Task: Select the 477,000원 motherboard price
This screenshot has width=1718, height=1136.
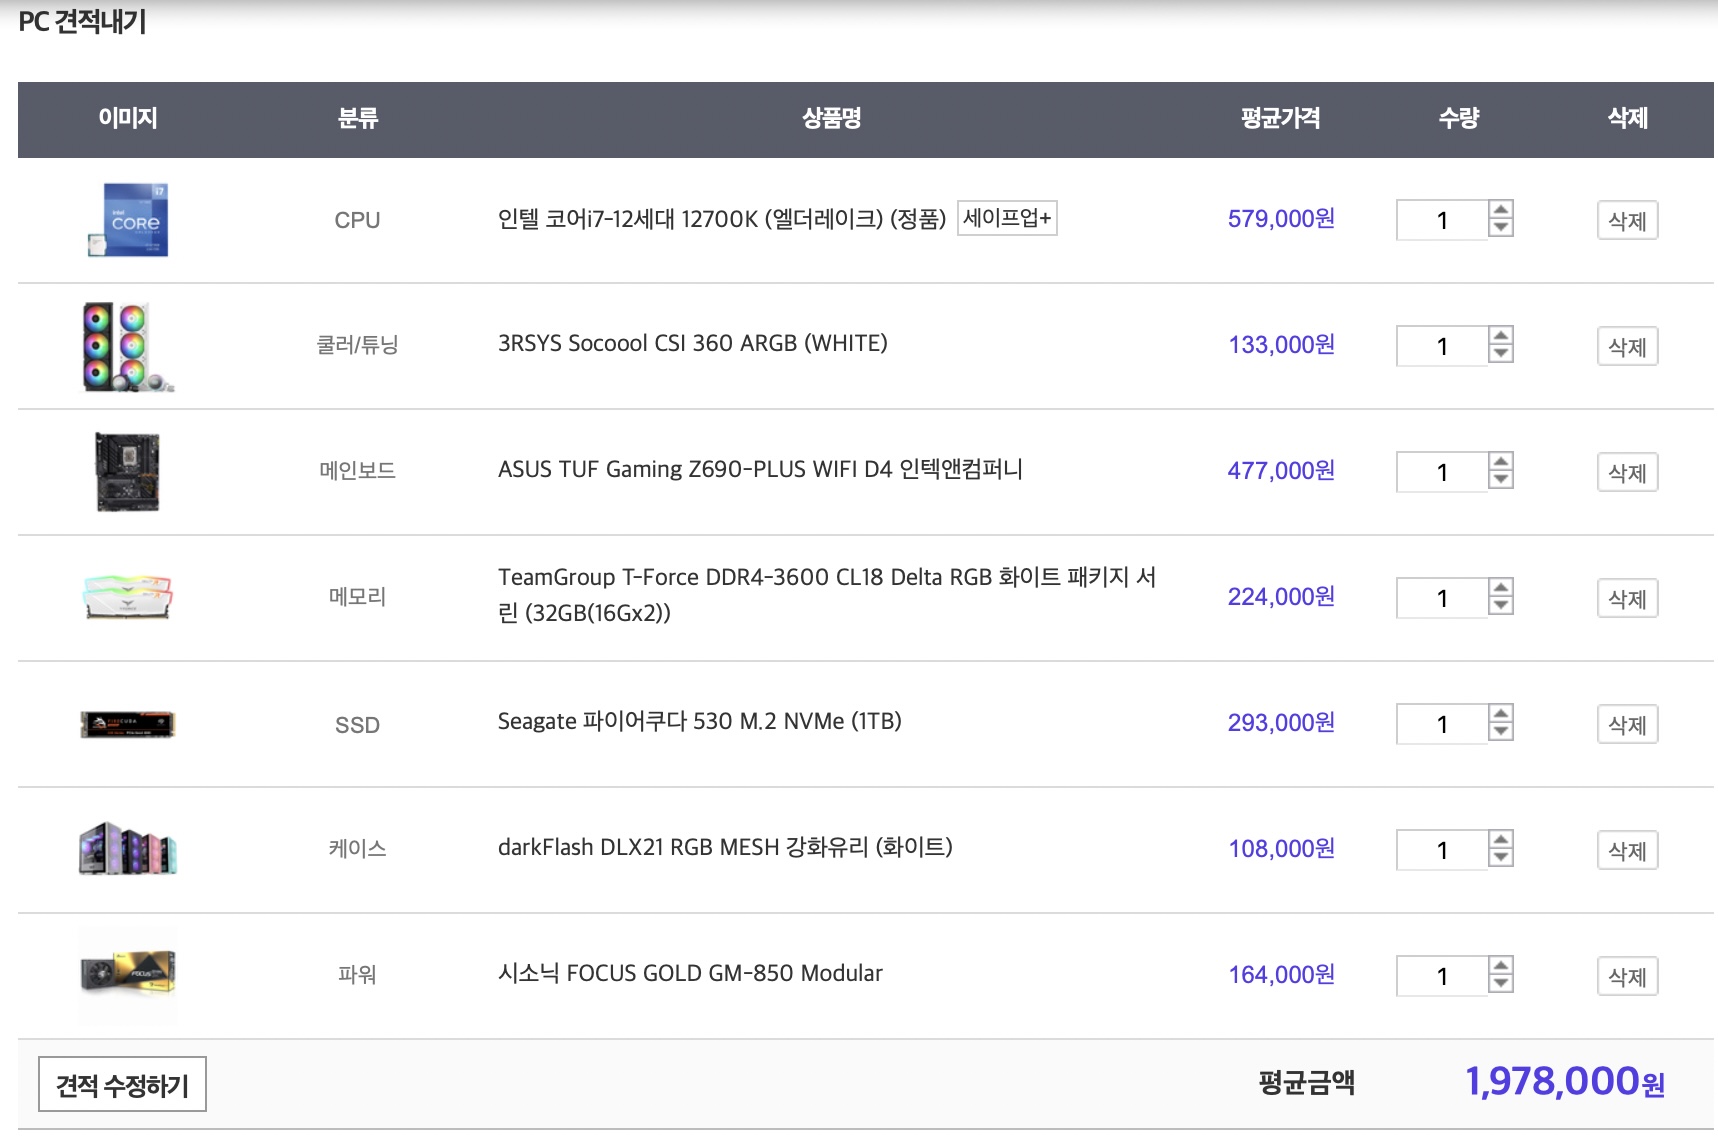Action: 1281,471
